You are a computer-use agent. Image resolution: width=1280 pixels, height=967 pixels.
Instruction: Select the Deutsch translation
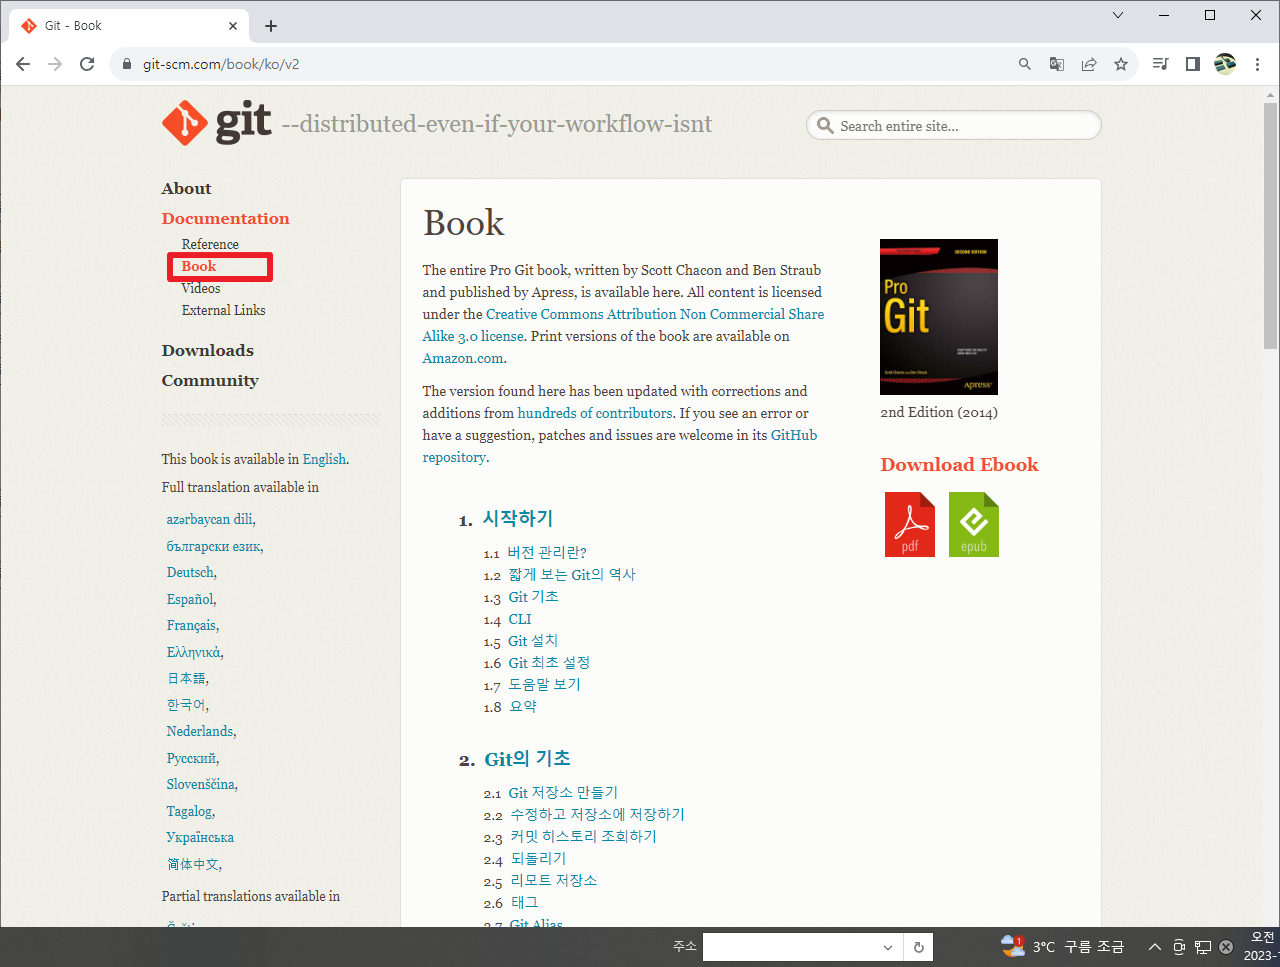coord(190,572)
